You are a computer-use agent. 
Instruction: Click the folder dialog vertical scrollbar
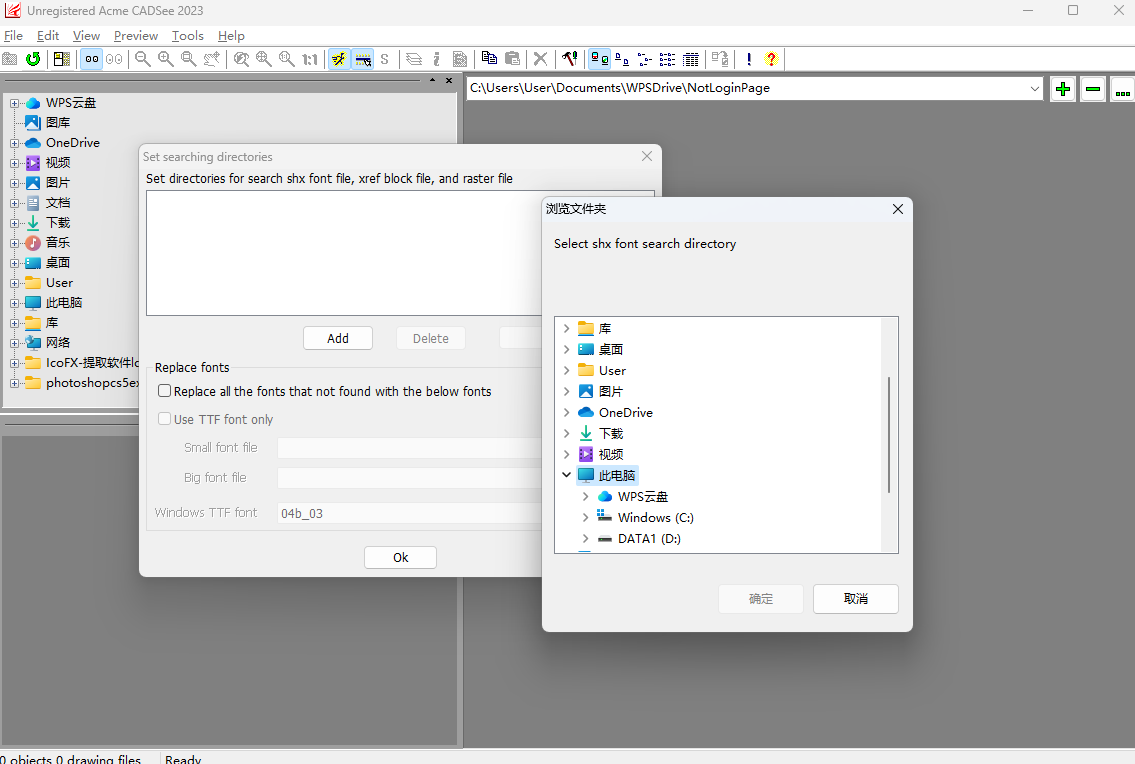pyautogui.click(x=889, y=435)
